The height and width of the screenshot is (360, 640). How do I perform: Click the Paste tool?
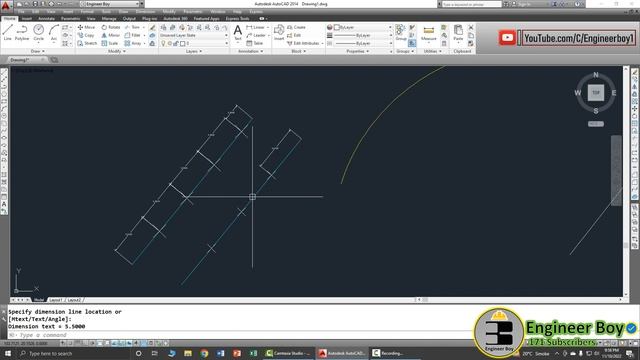[x=458, y=33]
